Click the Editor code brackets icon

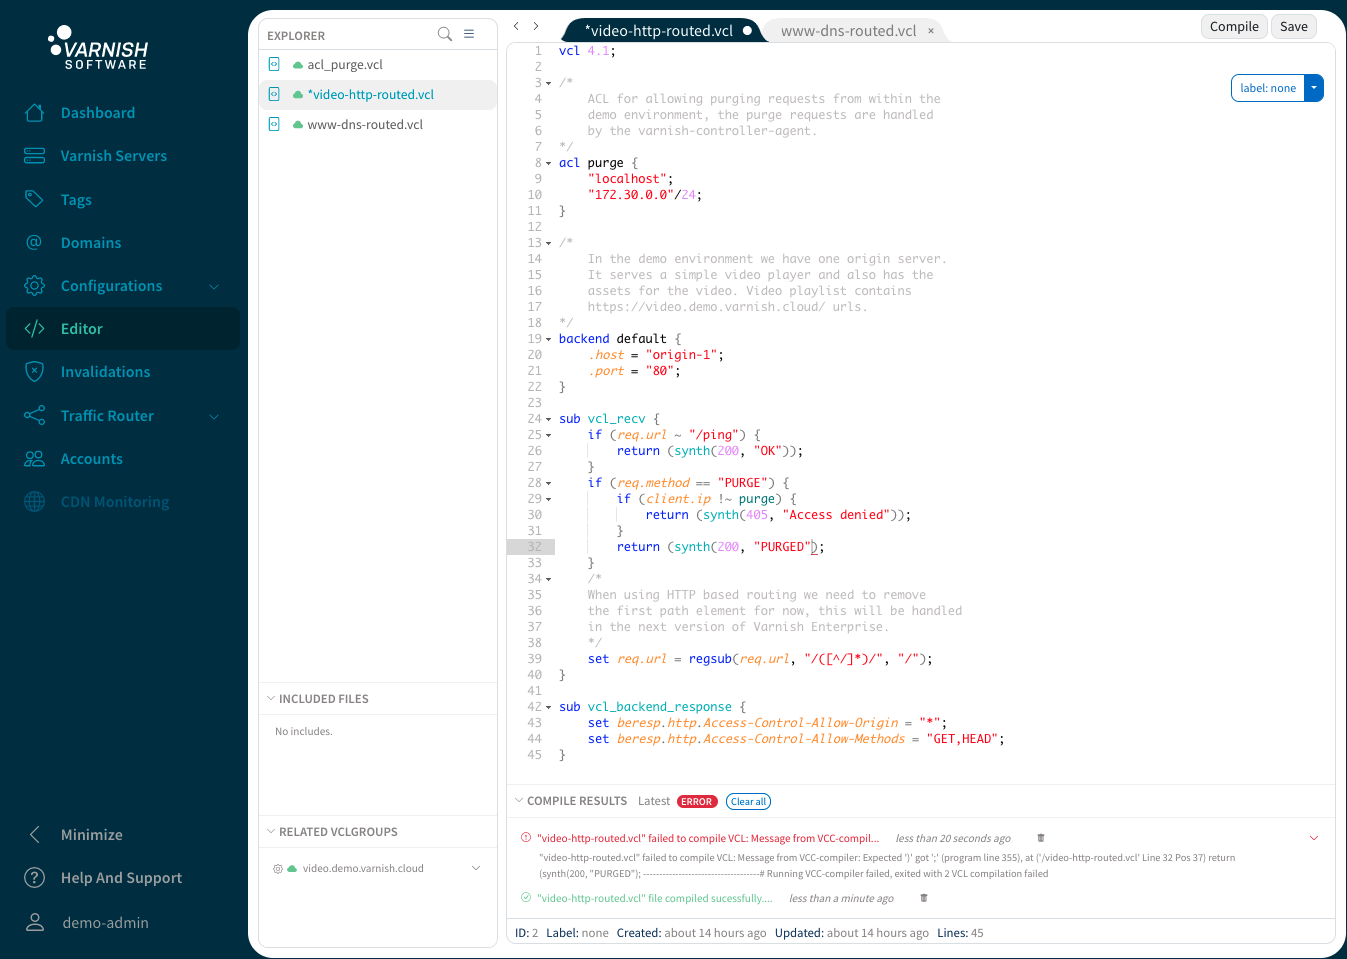(35, 328)
